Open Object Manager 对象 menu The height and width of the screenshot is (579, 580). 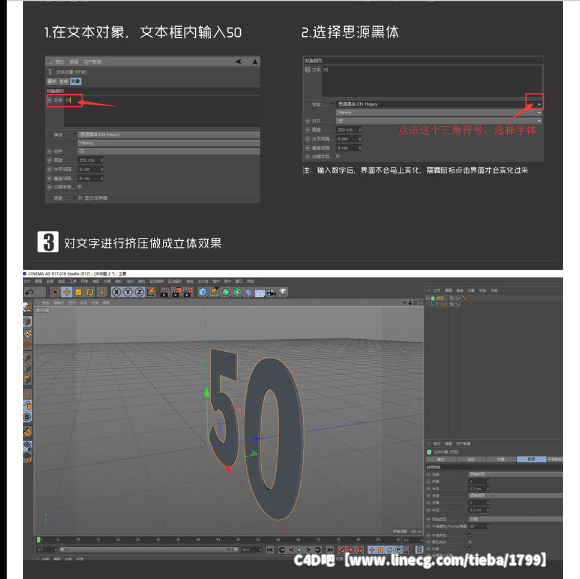point(471,290)
